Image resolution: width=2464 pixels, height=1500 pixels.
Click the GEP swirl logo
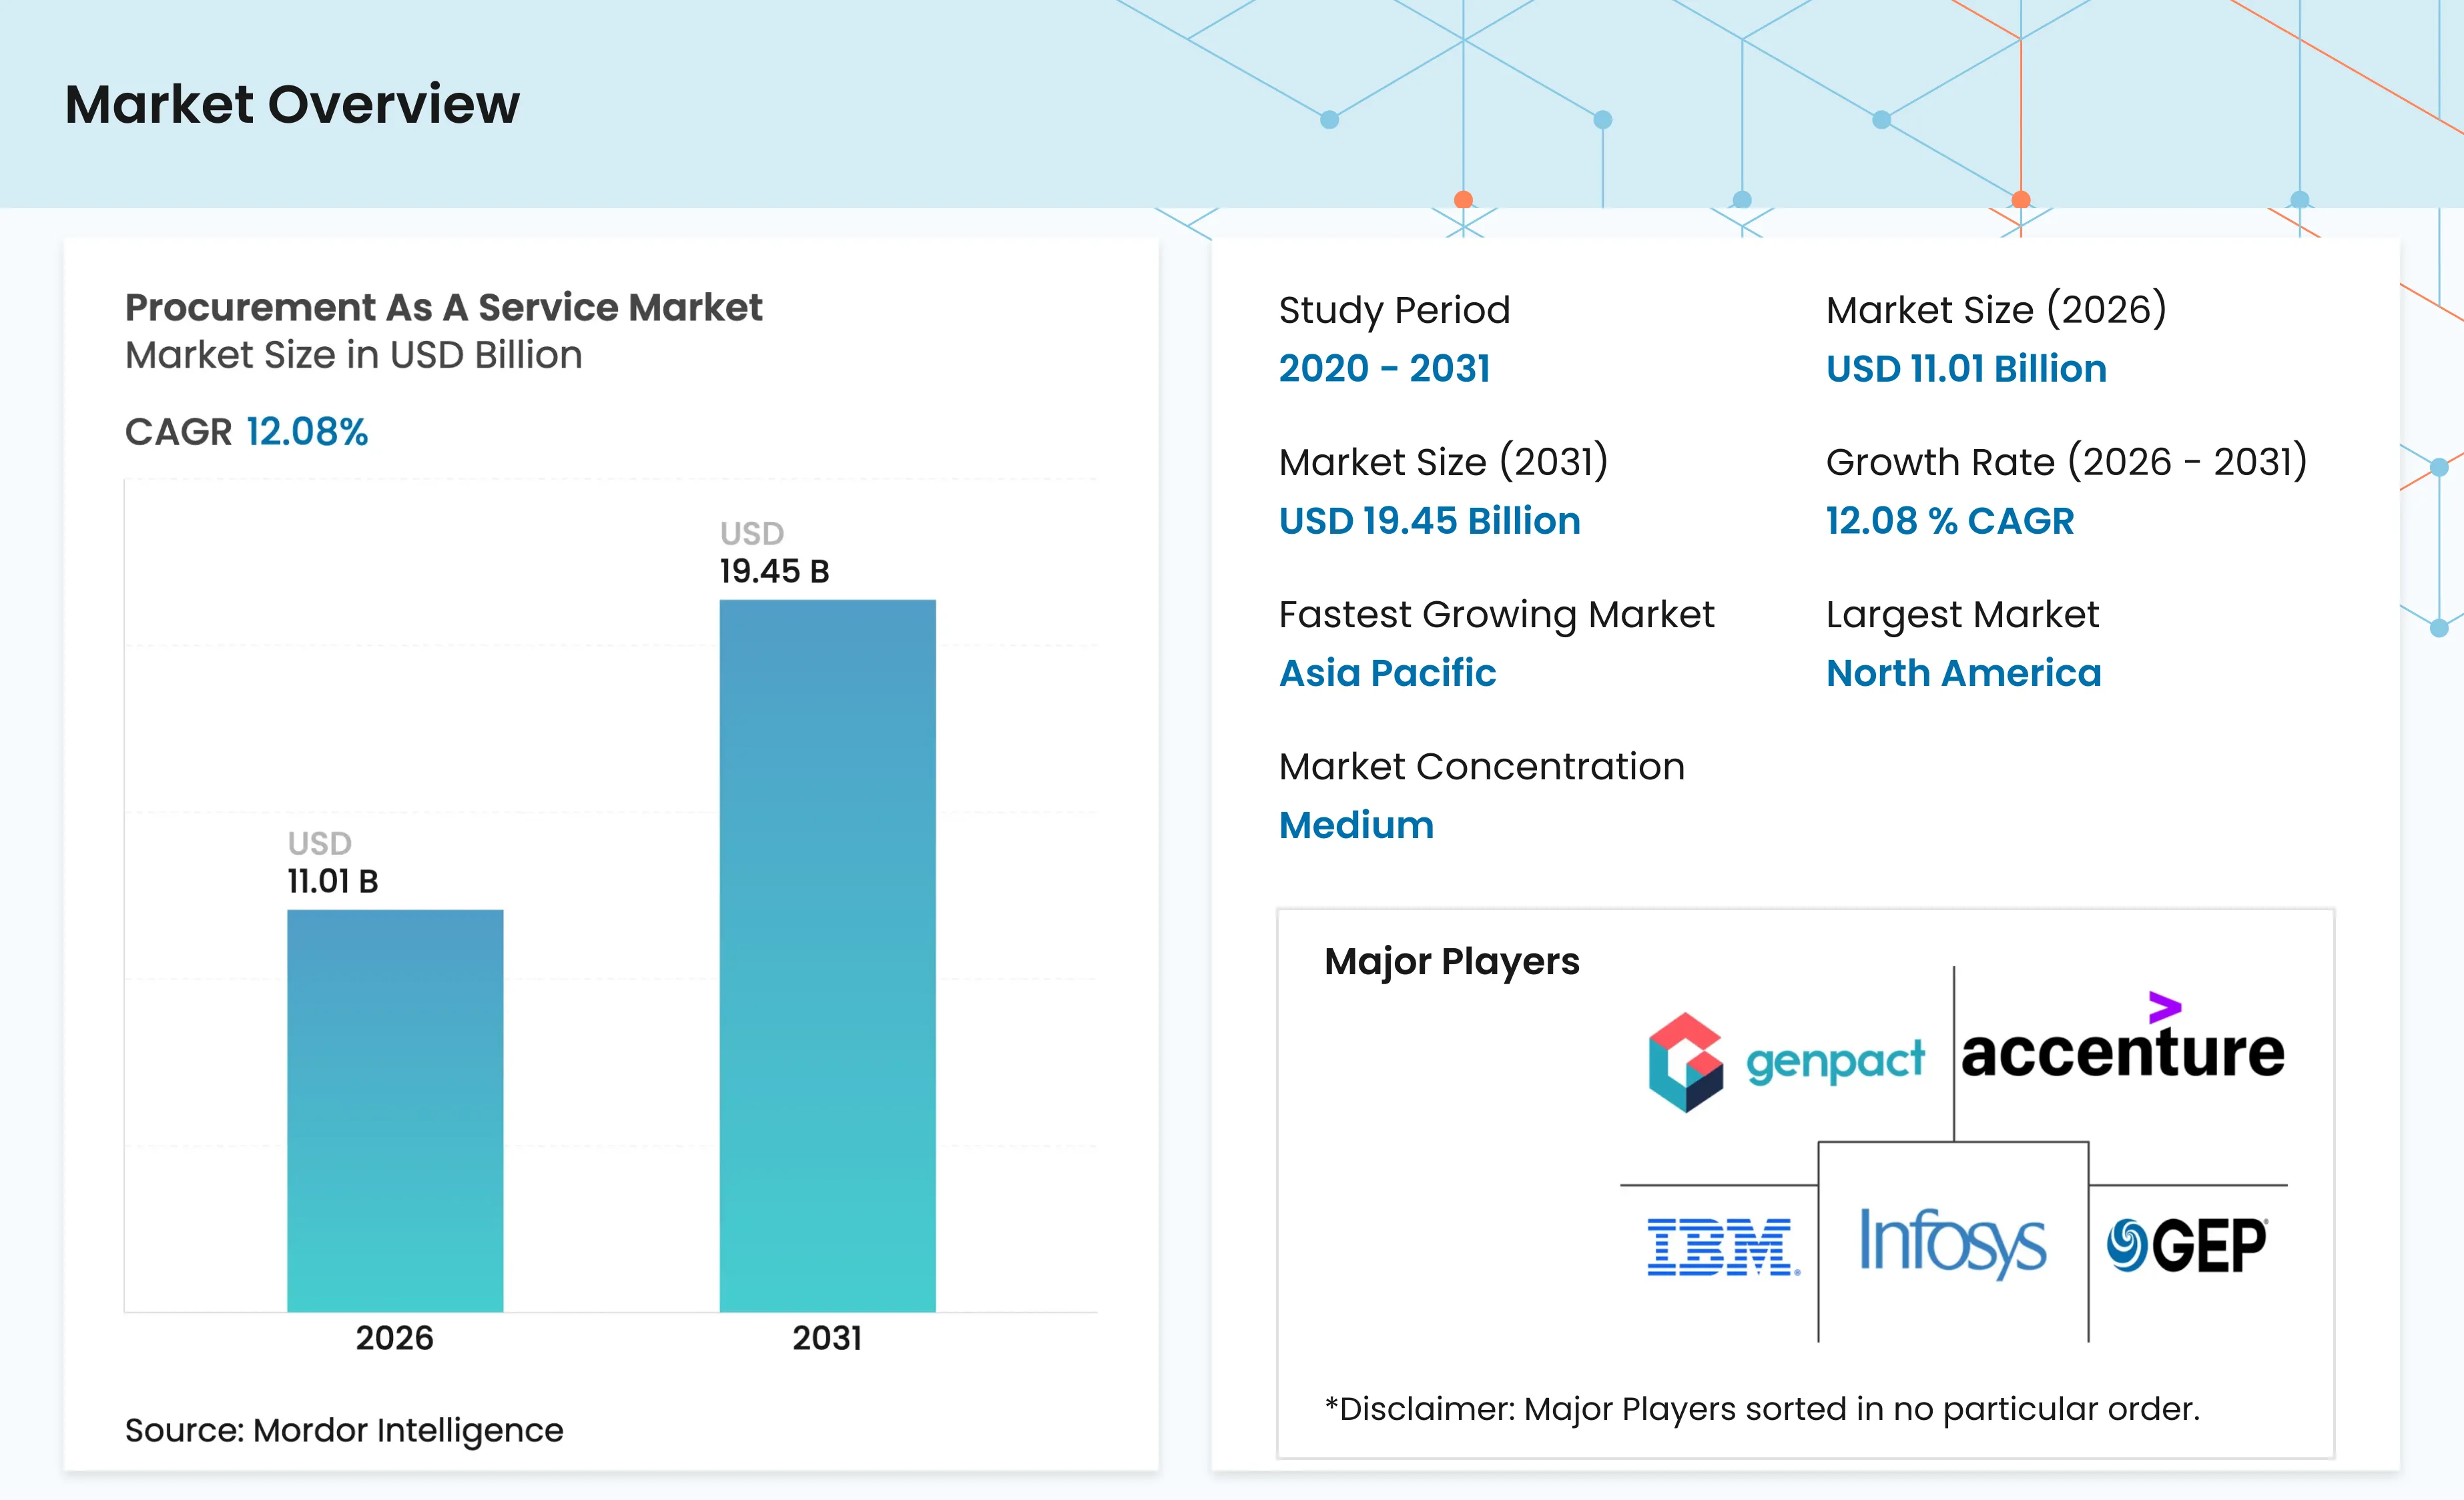(x=2127, y=1246)
